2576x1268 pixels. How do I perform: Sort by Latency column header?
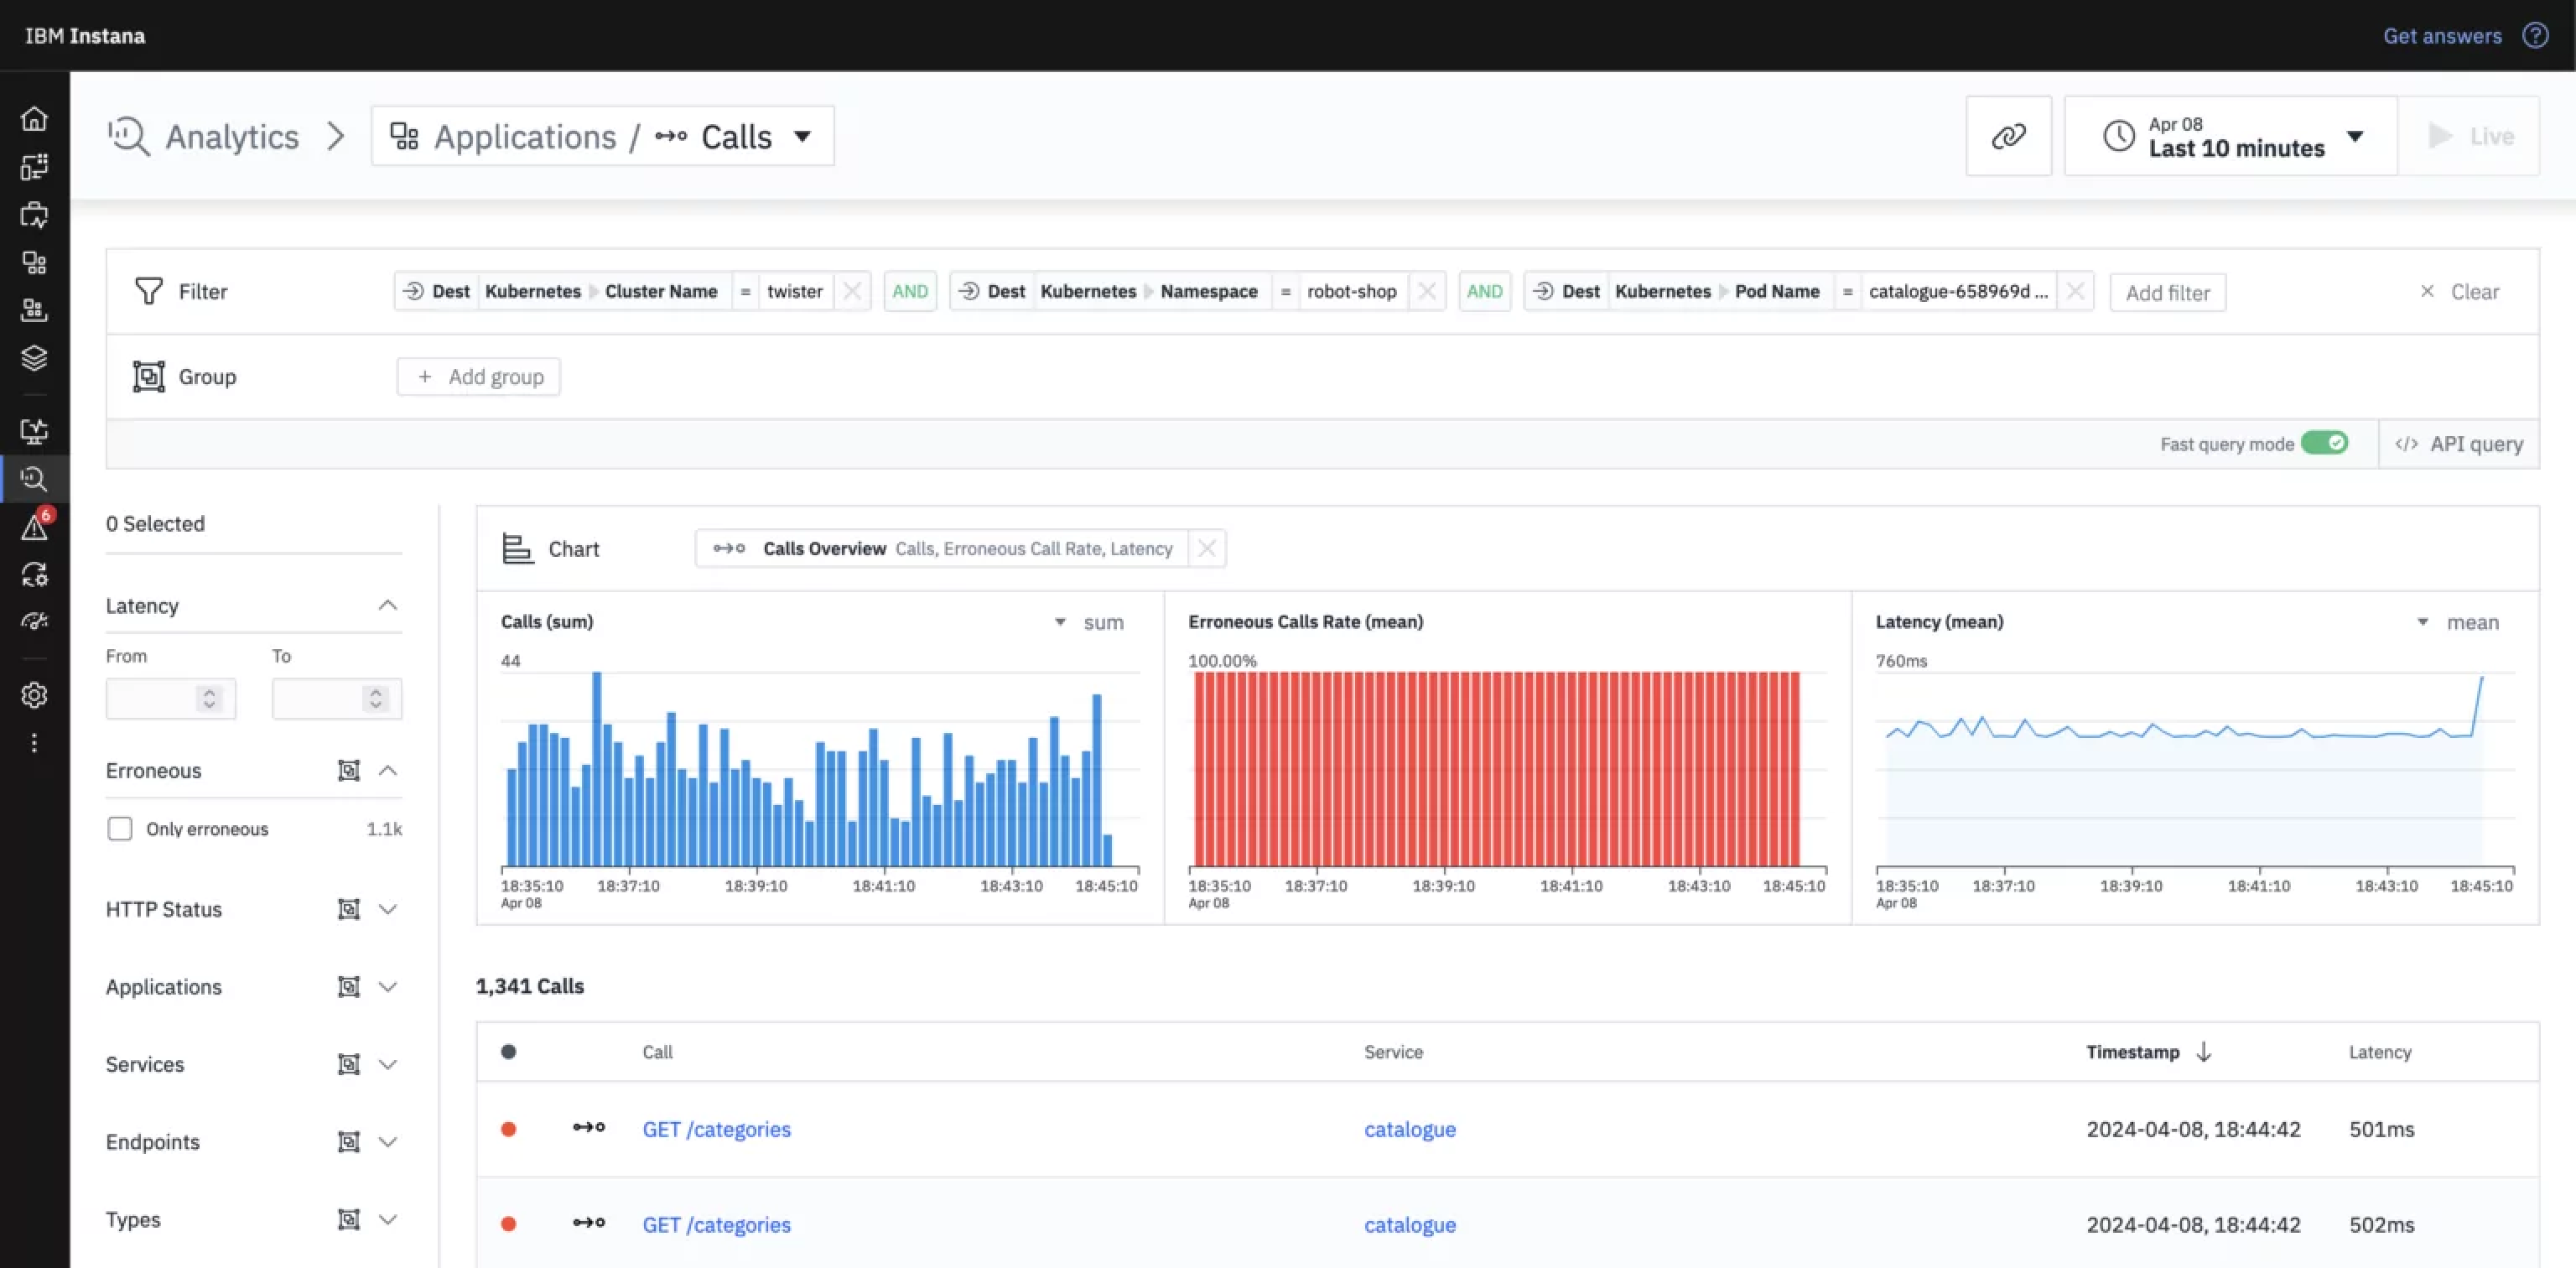(x=2380, y=1052)
